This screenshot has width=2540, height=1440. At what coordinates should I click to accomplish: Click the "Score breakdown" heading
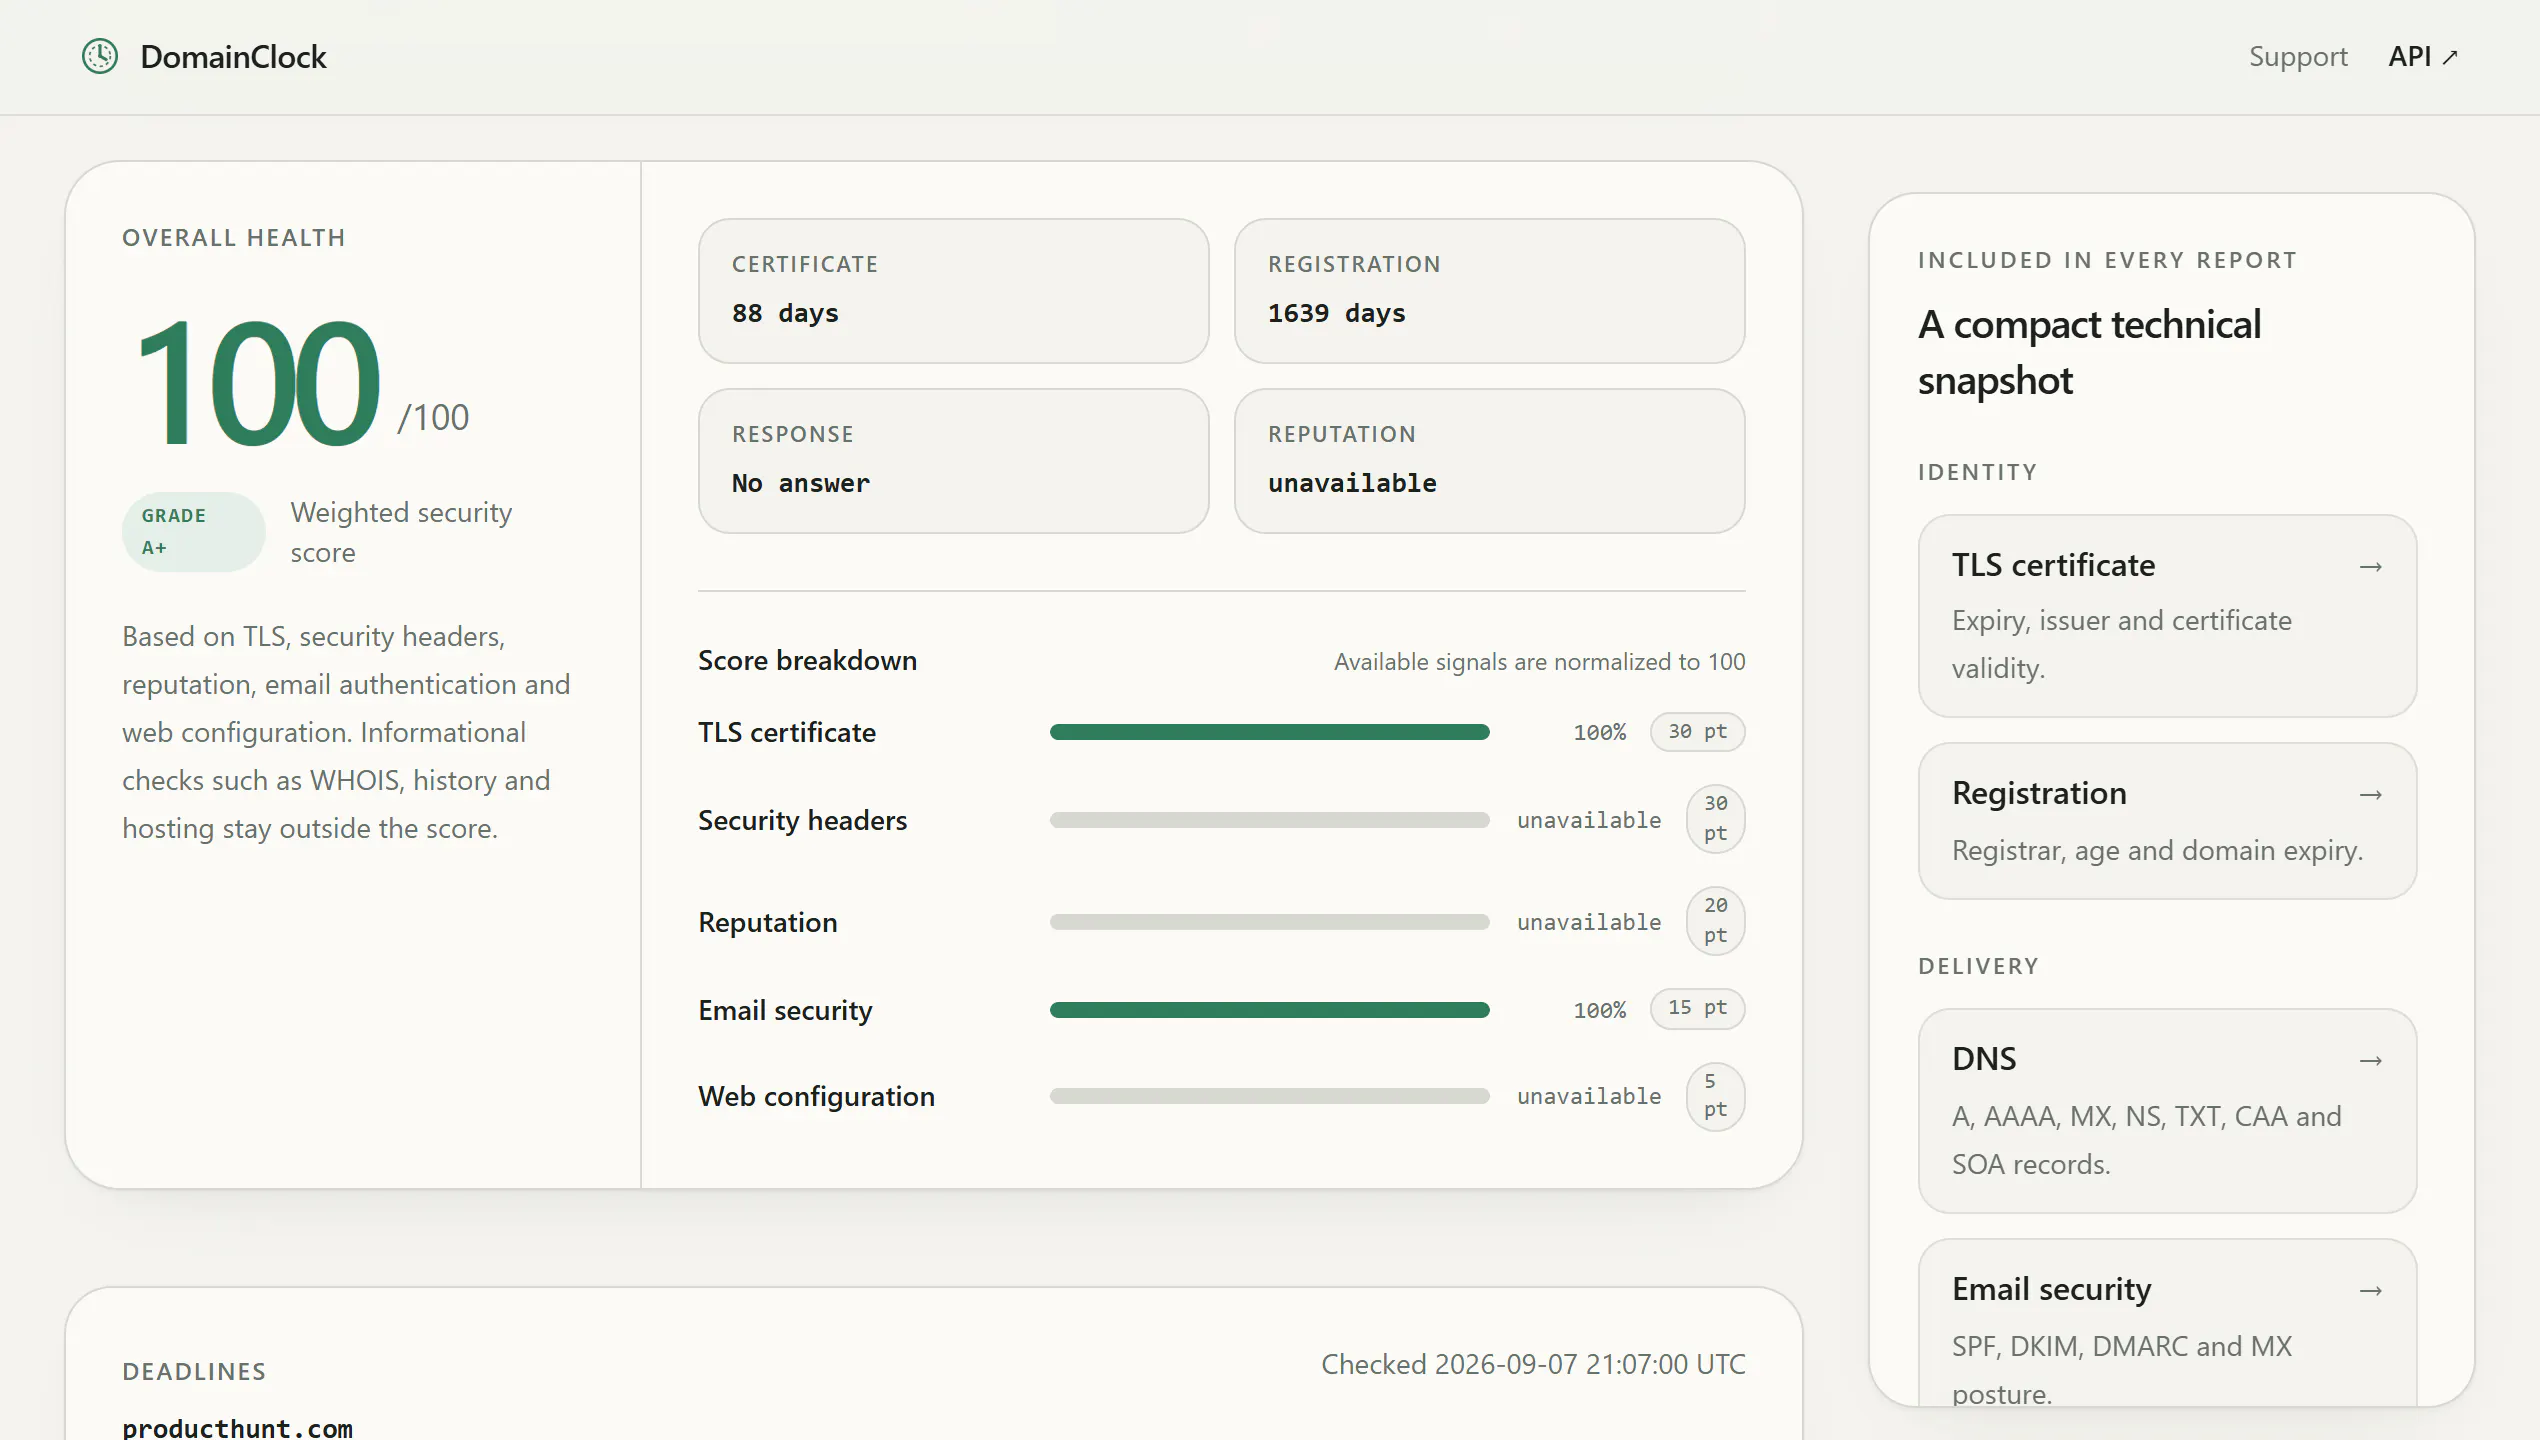tap(807, 661)
